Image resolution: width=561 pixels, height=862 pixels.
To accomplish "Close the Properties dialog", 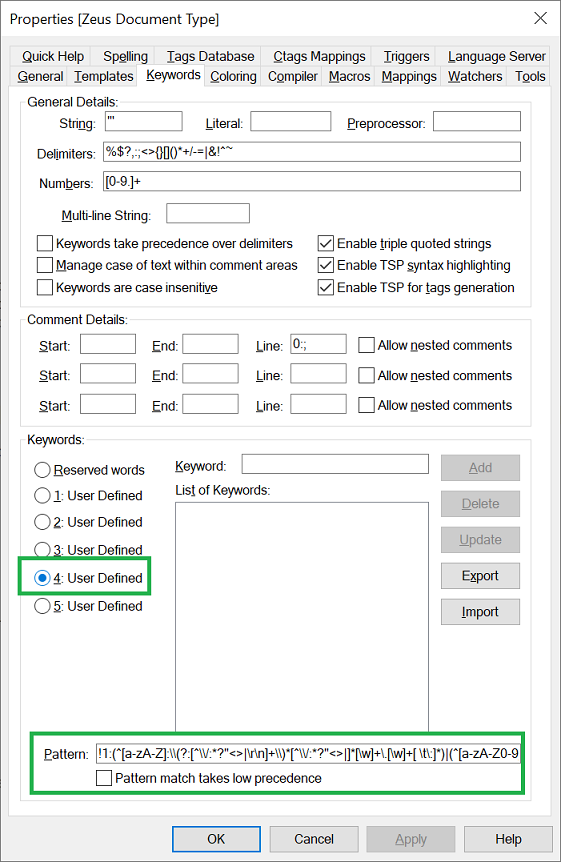I will [x=541, y=18].
